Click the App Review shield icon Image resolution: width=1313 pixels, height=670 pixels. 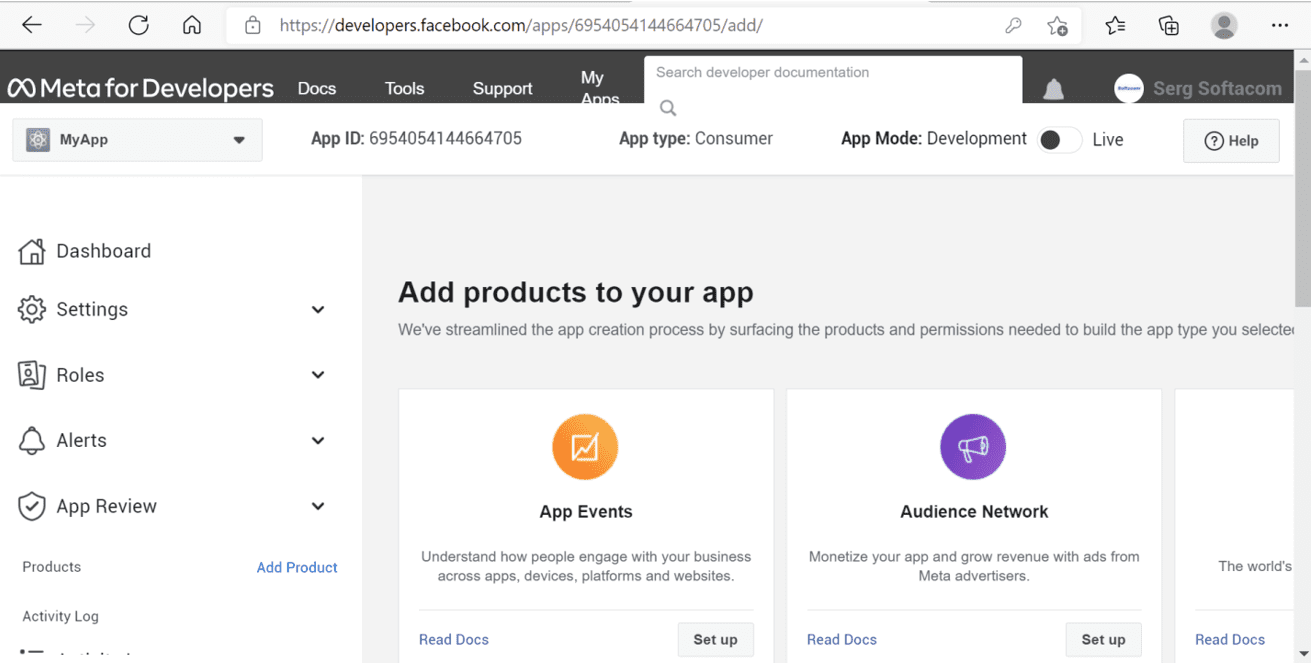[32, 506]
